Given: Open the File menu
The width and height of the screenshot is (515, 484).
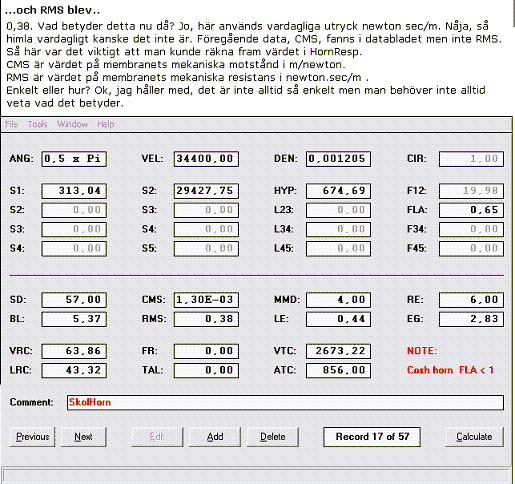Looking at the screenshot, I should [11, 124].
